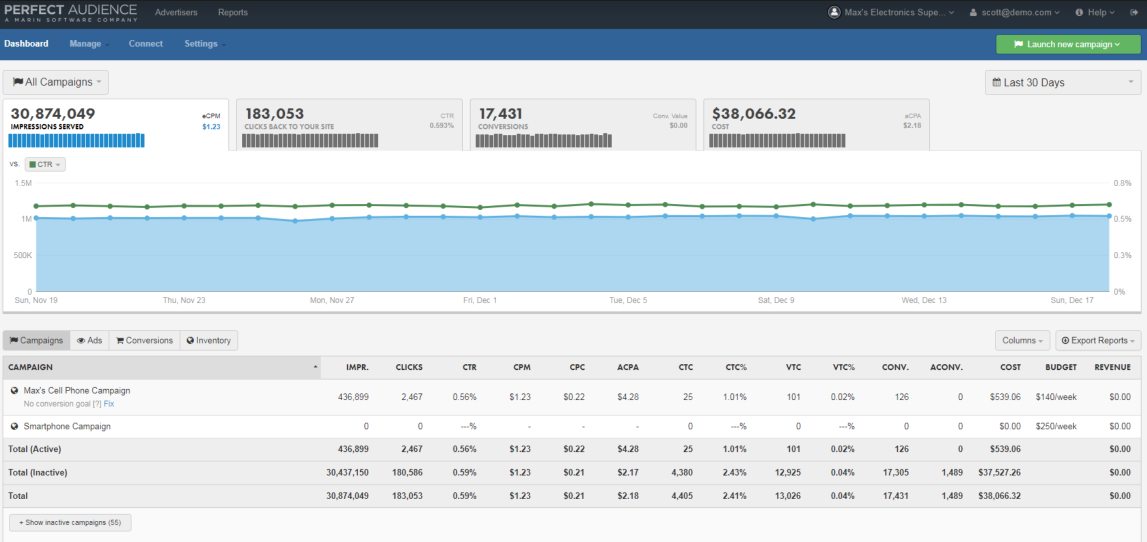1147x542 pixels.
Task: Switch to the Conversions tab
Action: point(144,341)
